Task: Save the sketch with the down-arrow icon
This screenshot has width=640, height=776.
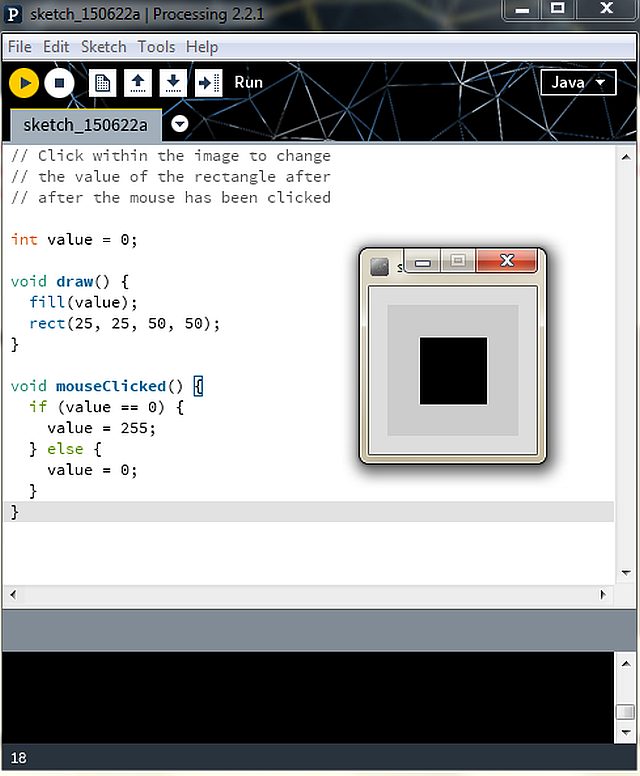Action: [x=173, y=83]
